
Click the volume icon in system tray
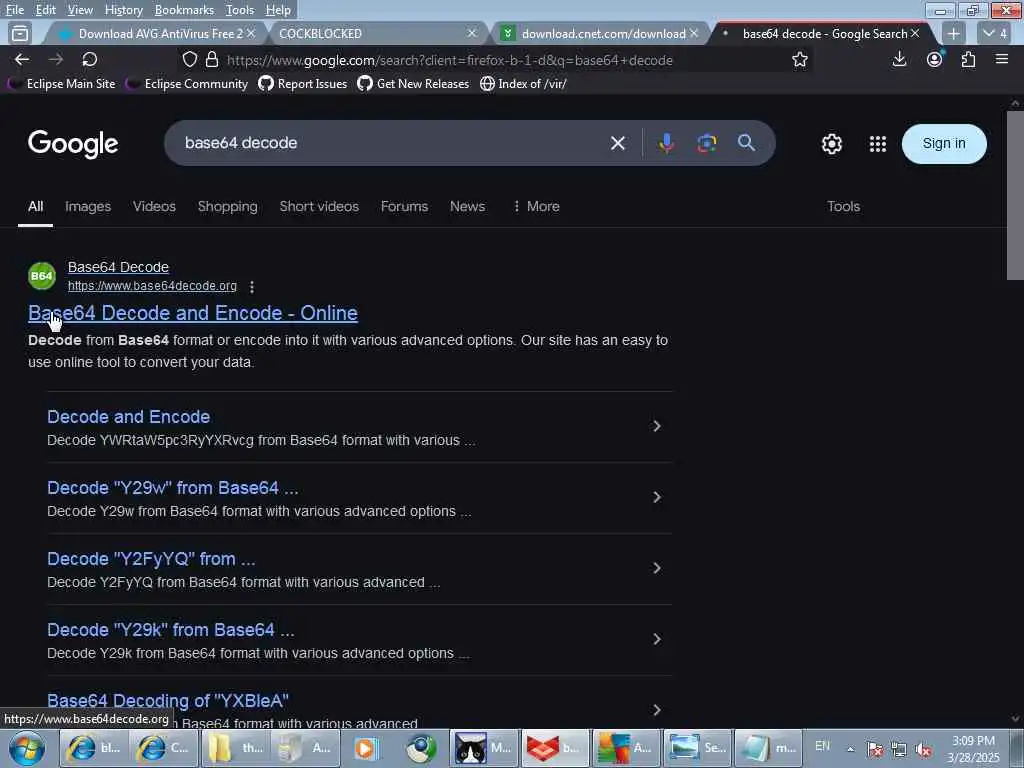923,750
